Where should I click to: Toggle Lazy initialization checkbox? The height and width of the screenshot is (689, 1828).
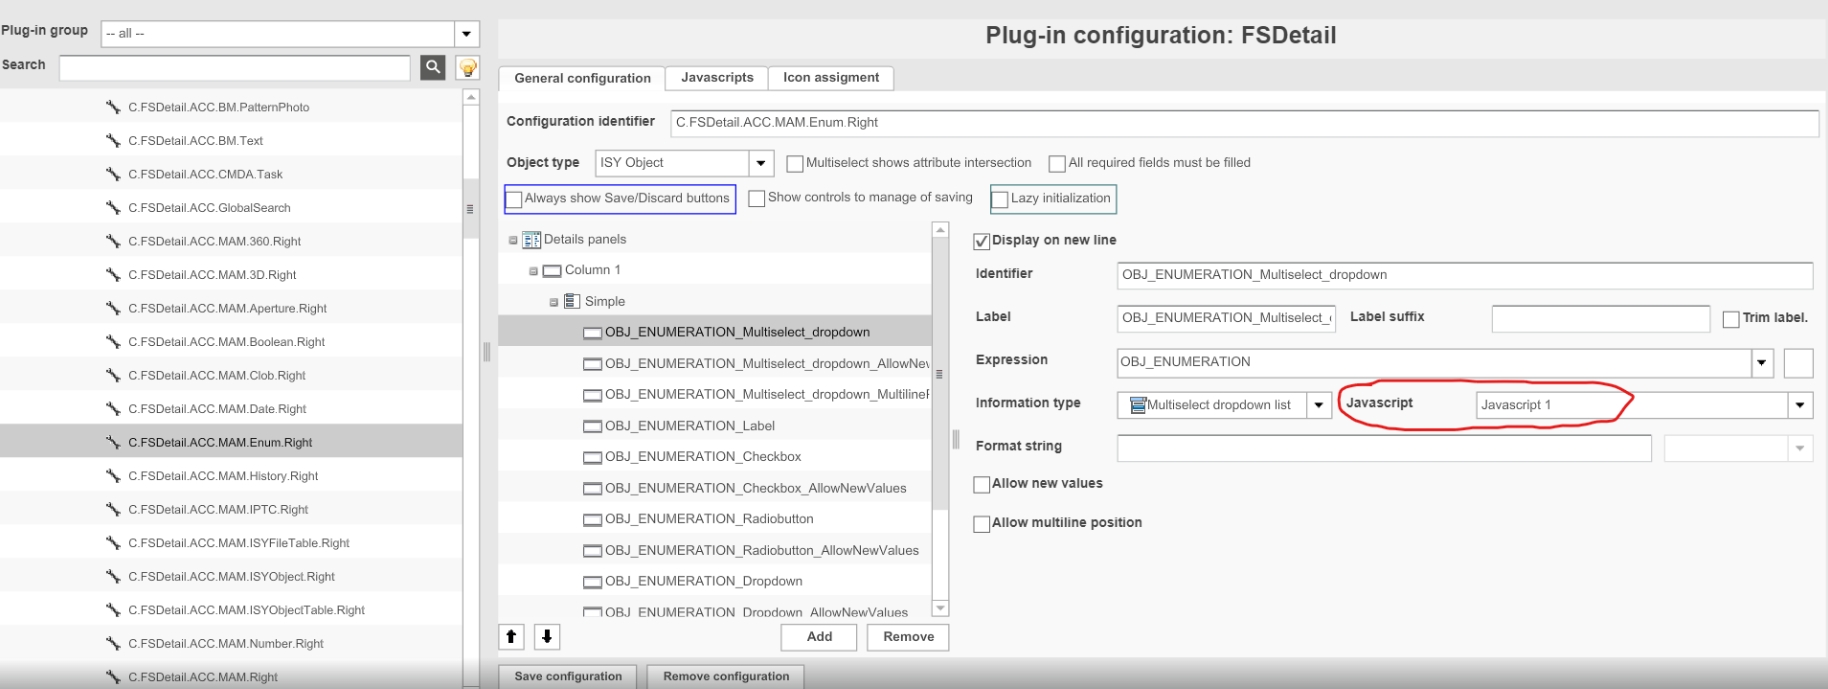click(x=1000, y=199)
